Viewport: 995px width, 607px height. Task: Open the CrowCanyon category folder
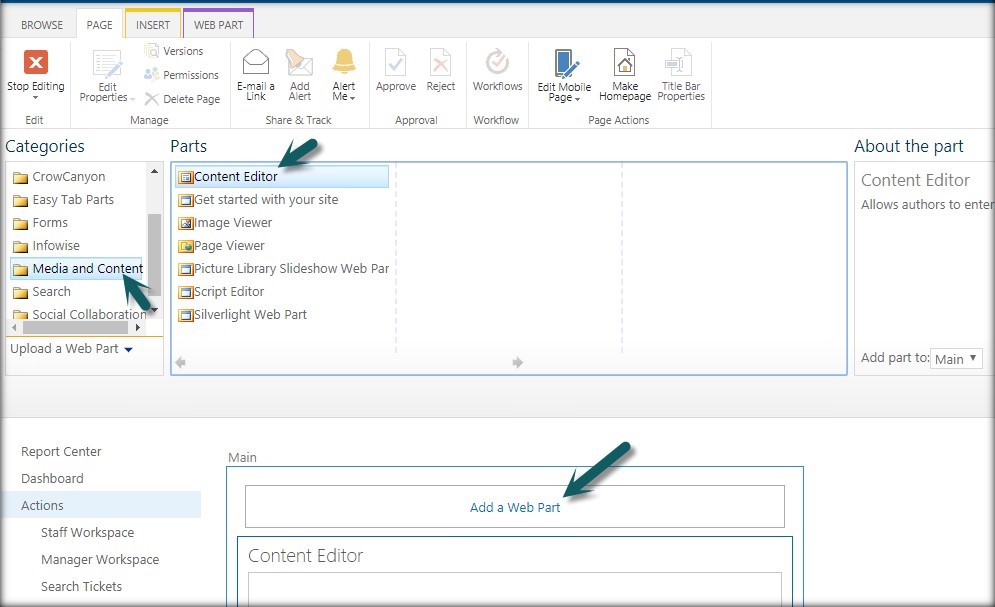point(59,177)
